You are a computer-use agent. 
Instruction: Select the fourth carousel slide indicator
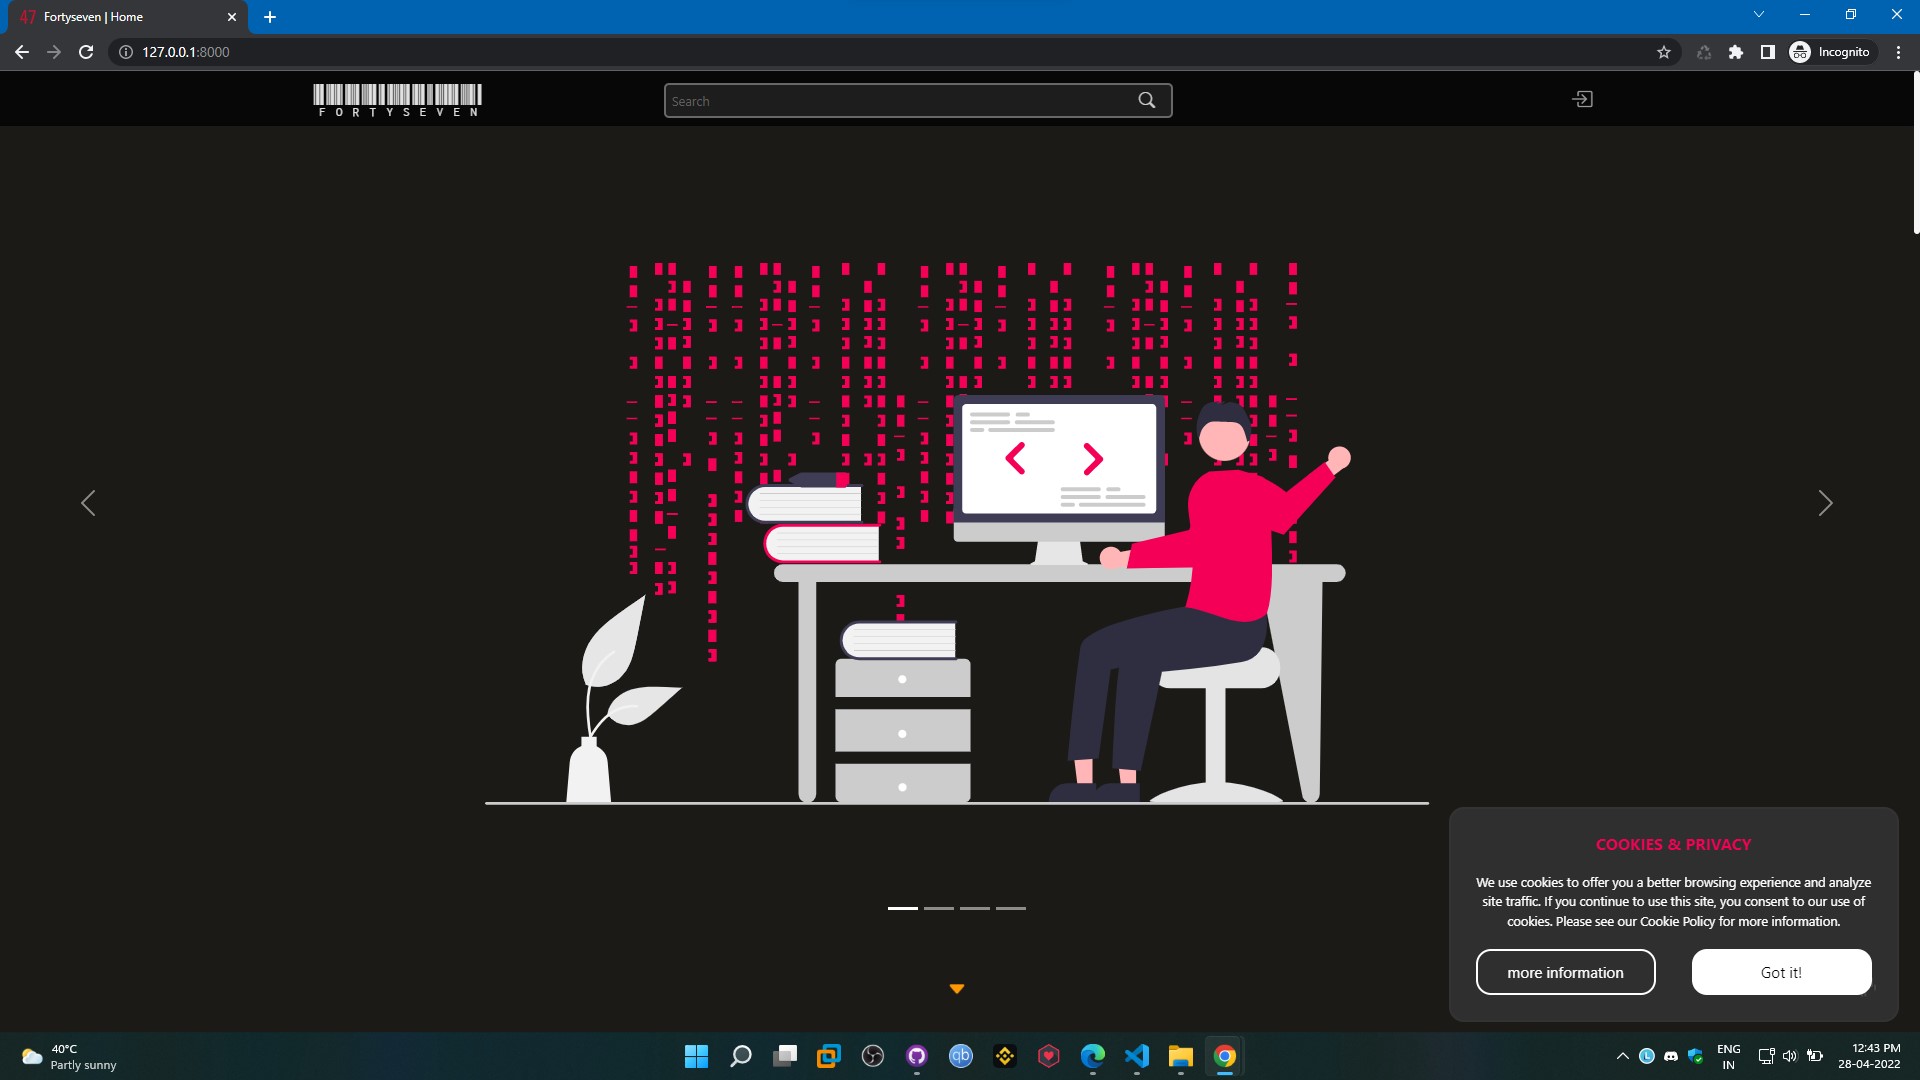1010,908
